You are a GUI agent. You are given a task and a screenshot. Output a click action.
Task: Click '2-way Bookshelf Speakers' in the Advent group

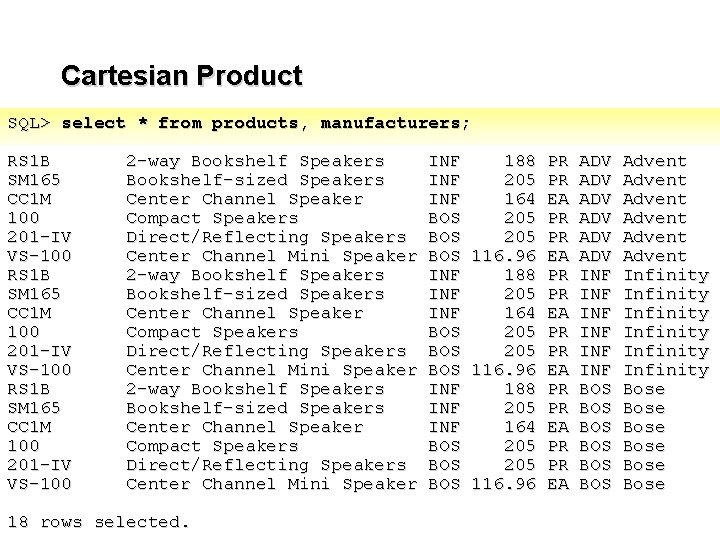point(255,161)
